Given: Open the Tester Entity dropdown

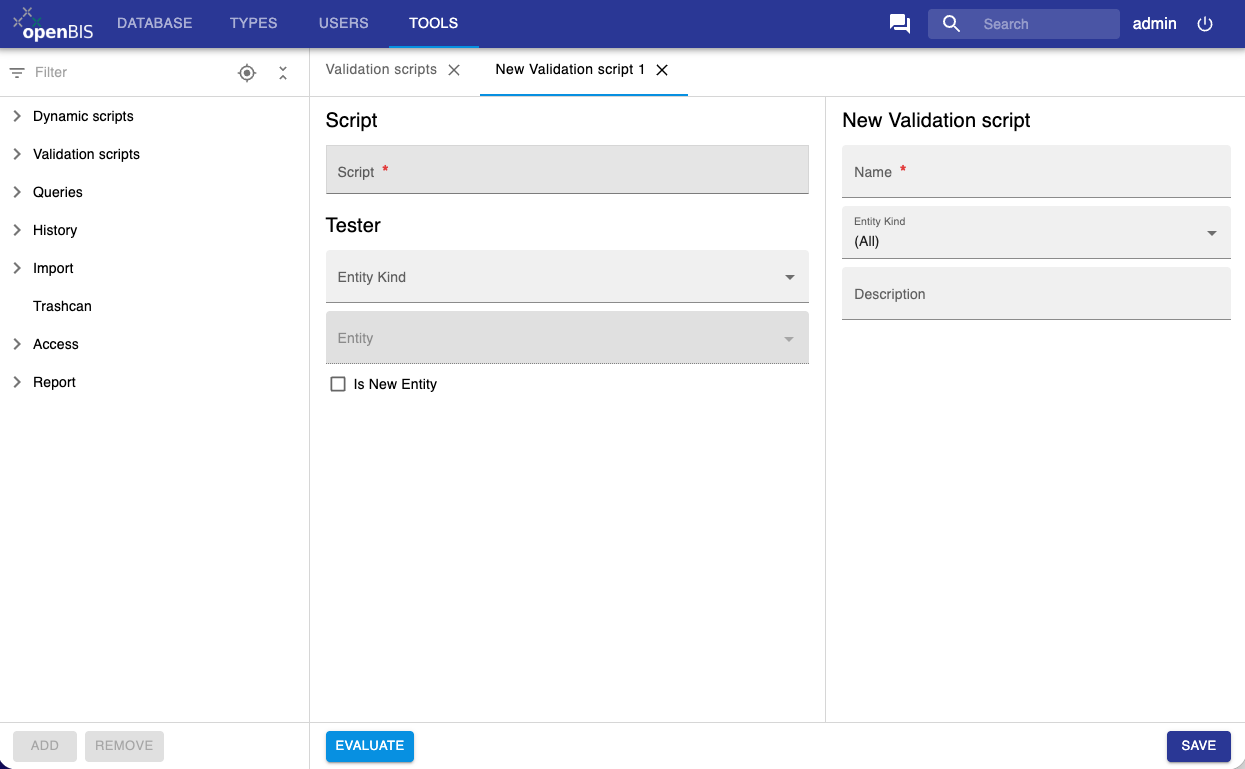Looking at the screenshot, I should (x=567, y=338).
